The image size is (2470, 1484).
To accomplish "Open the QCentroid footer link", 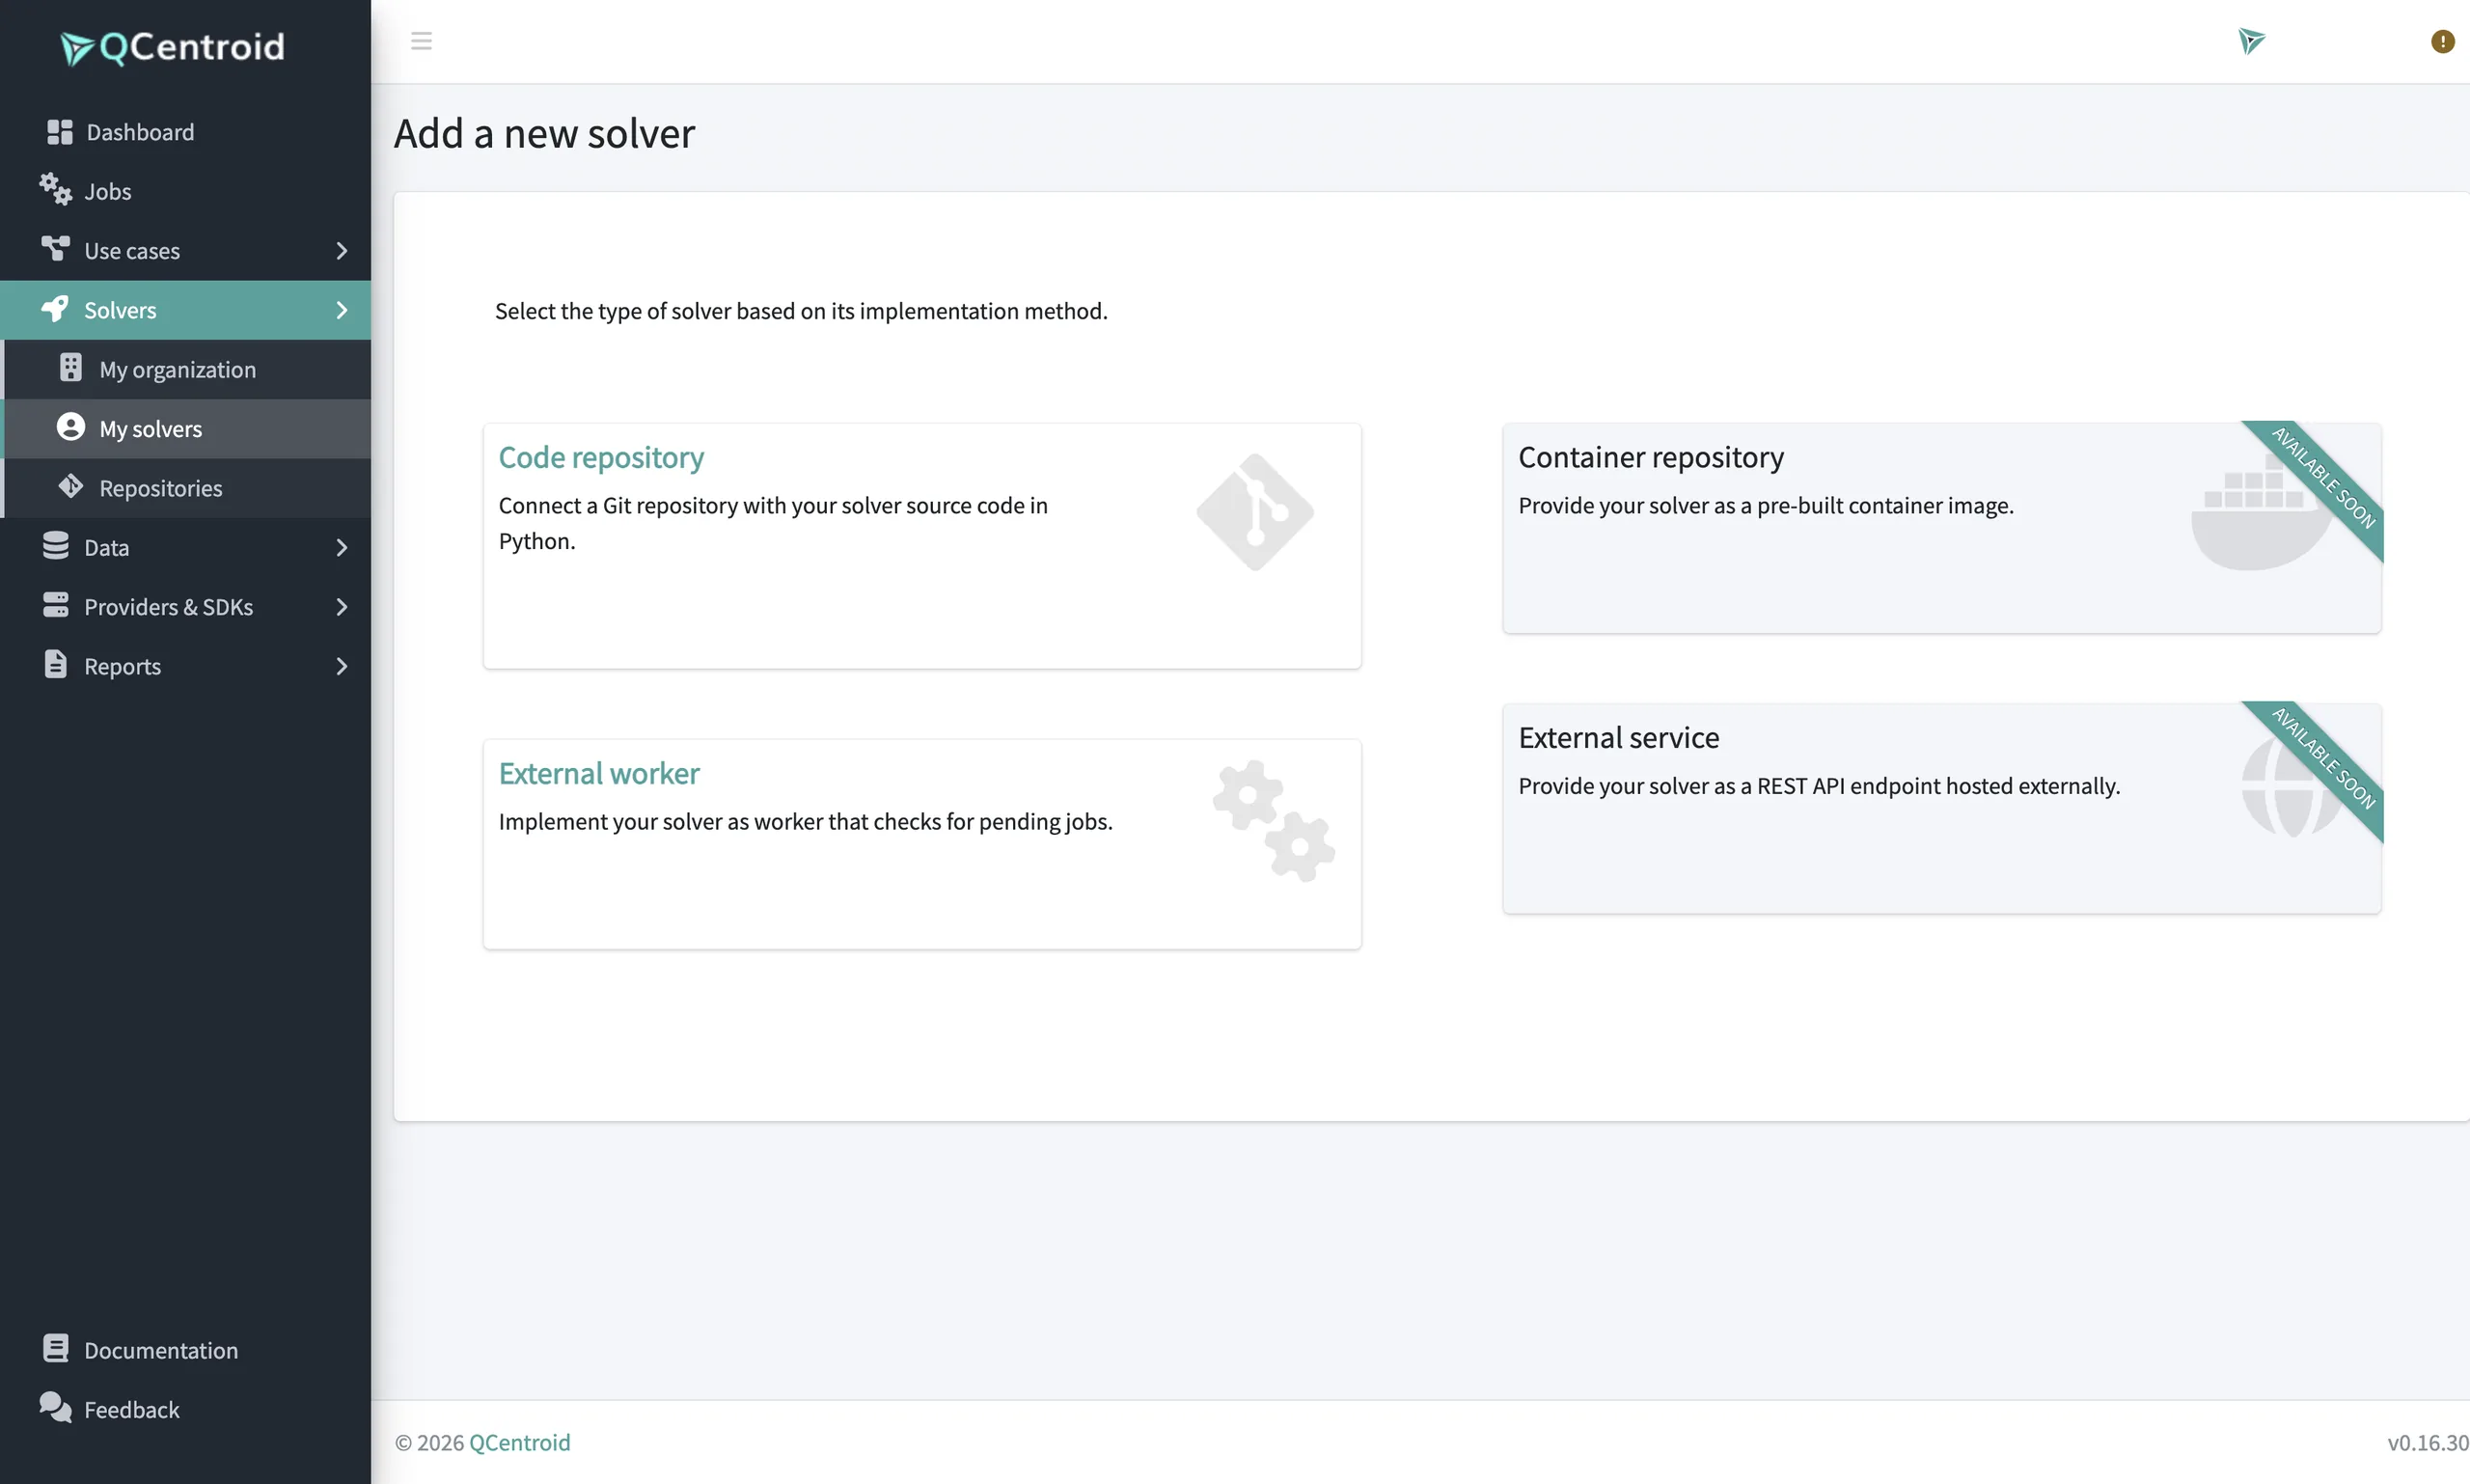I will click(x=519, y=1442).
